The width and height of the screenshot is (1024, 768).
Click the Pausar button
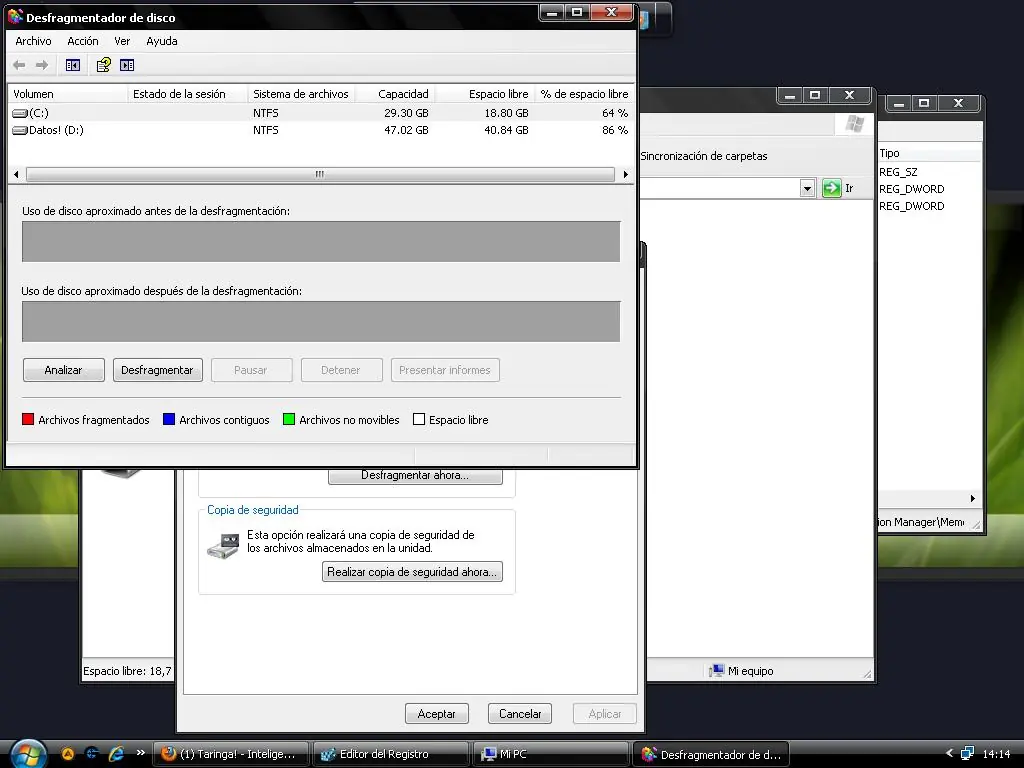[251, 370]
